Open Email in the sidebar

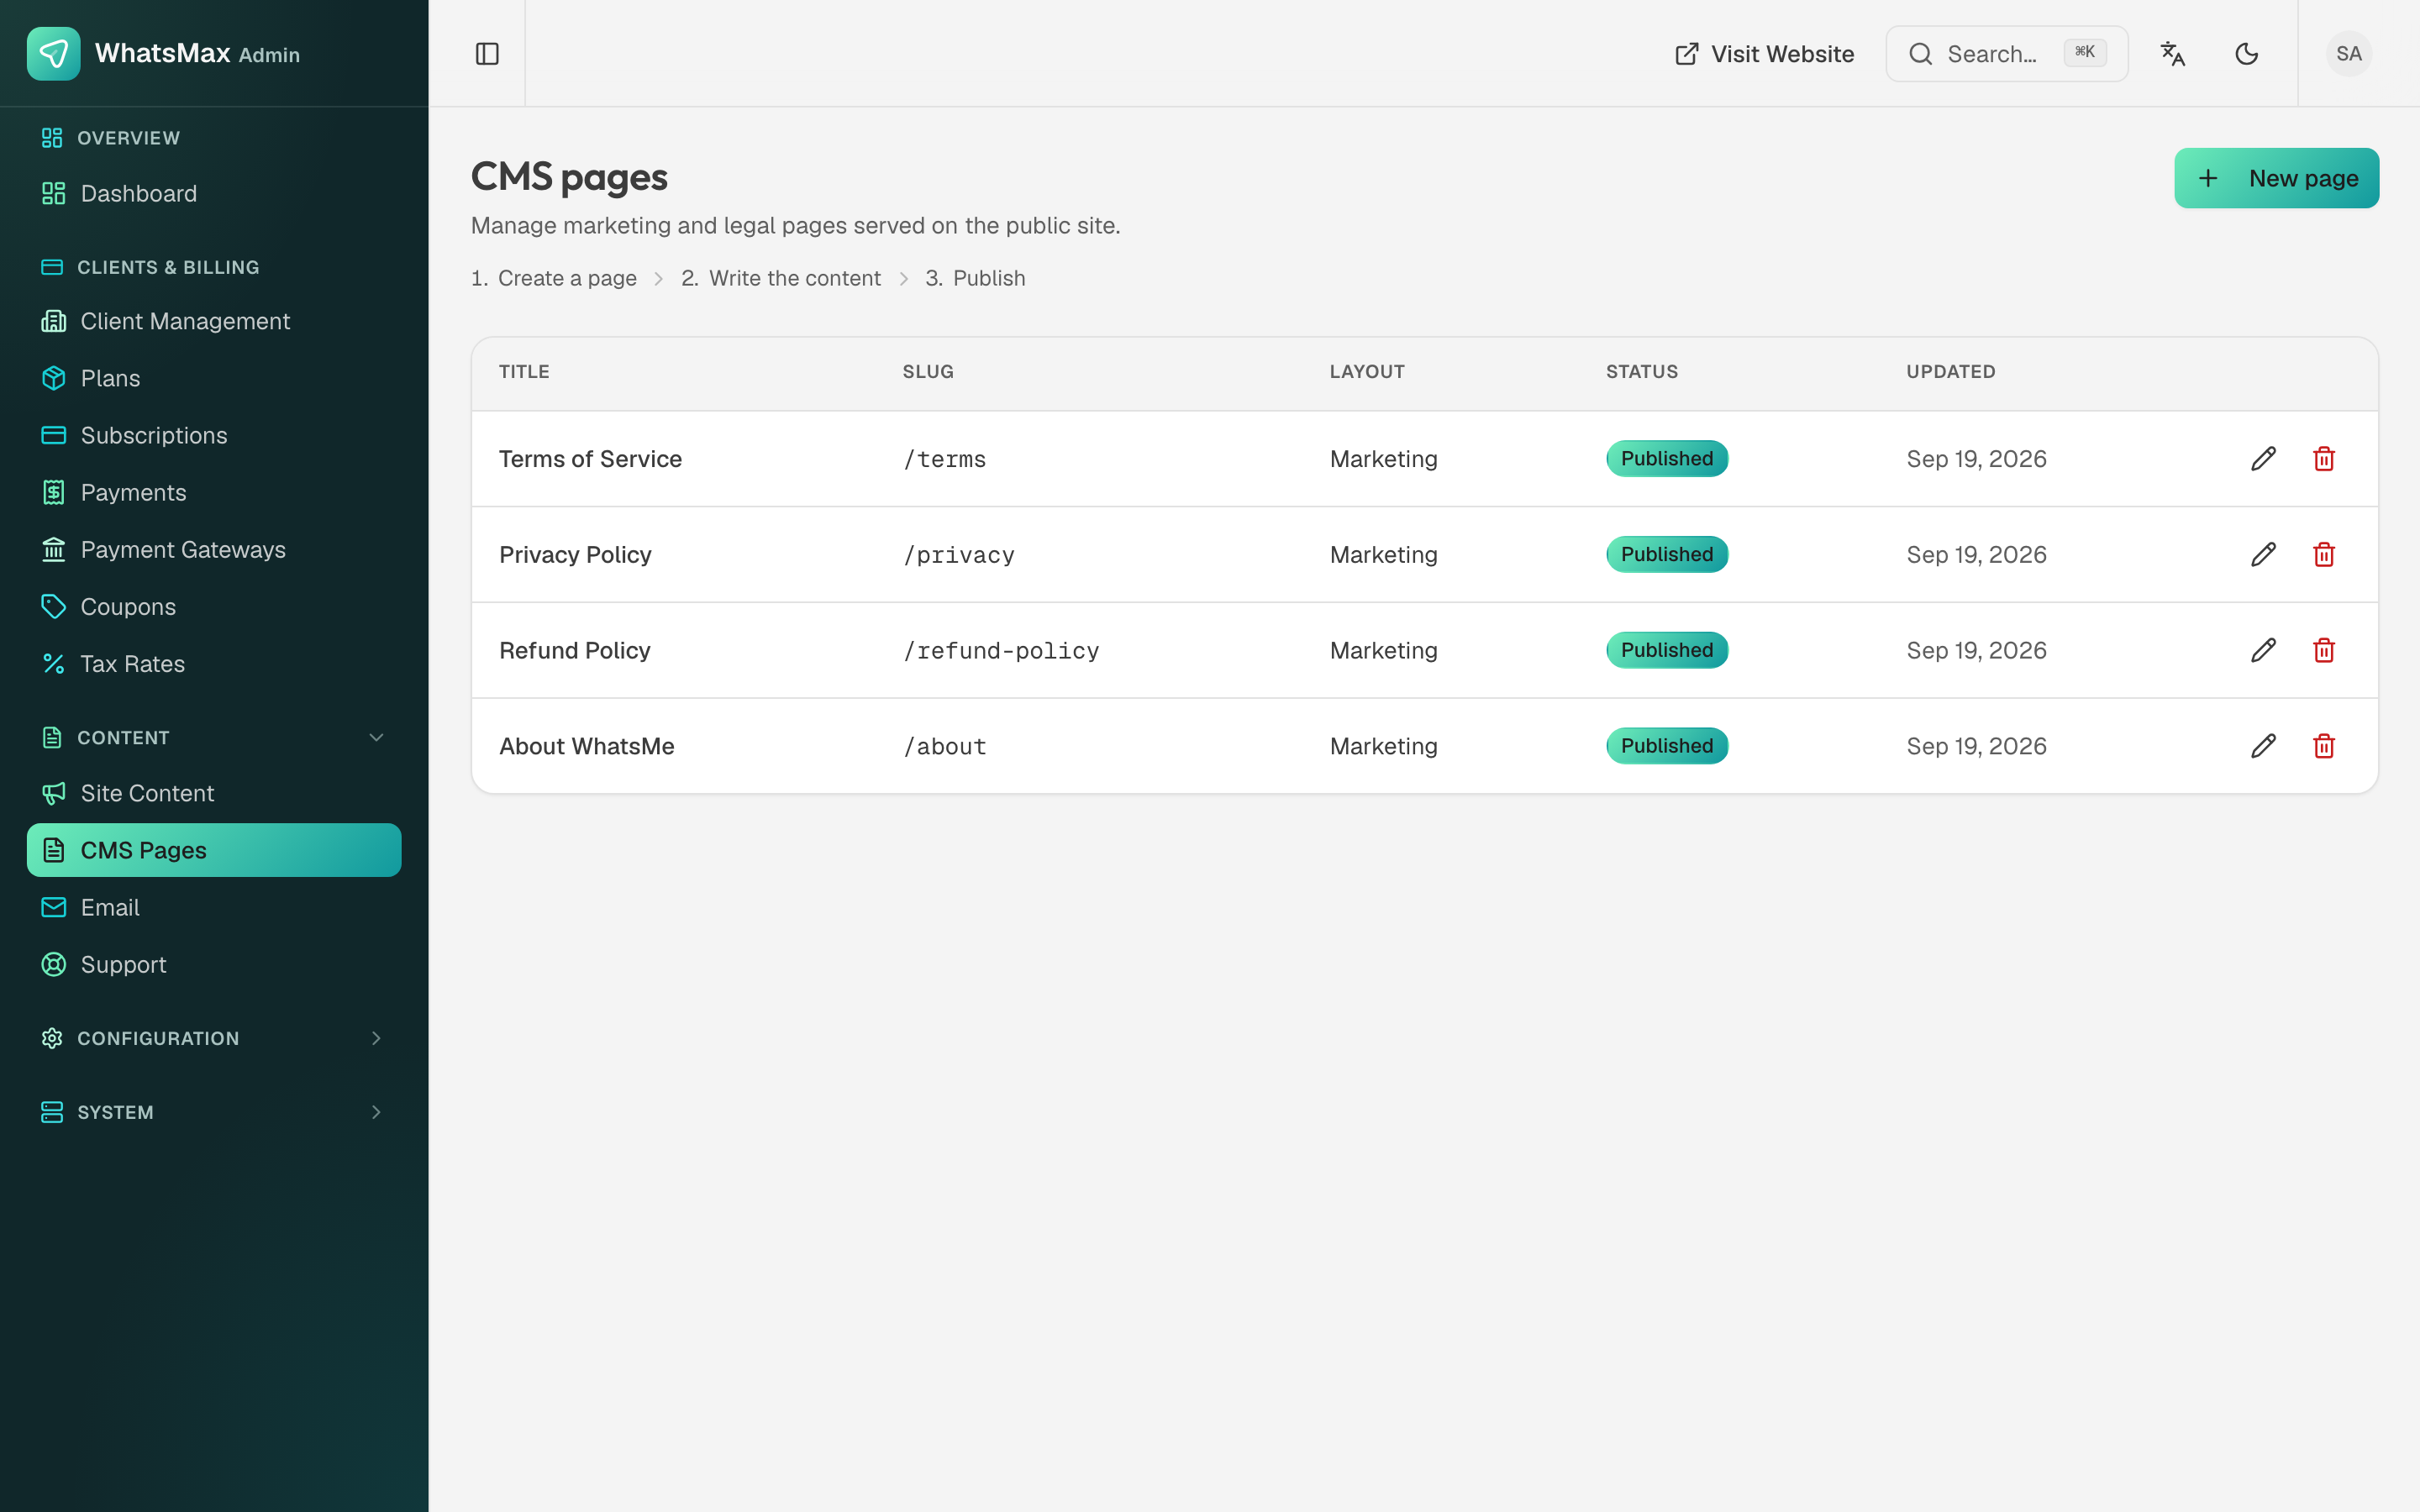coord(214,907)
